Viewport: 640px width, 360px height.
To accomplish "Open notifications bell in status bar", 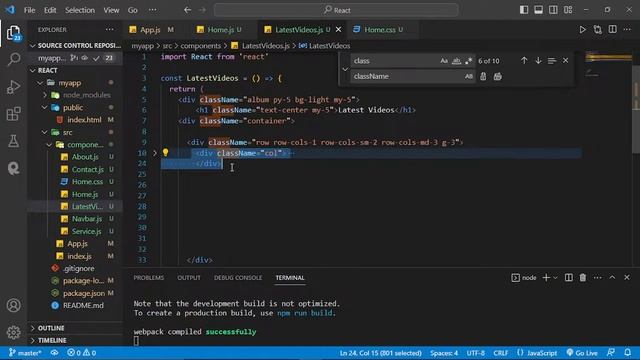I will (x=627, y=353).
